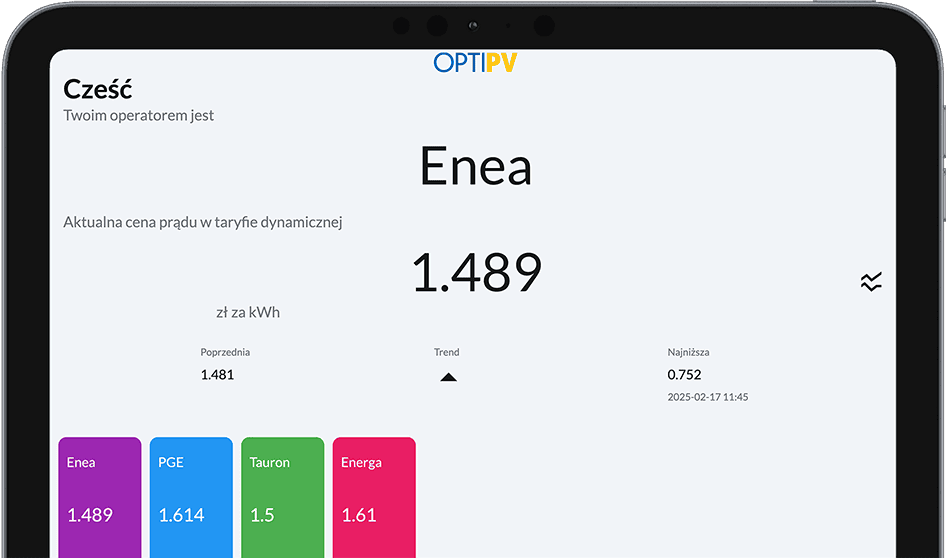Click the Trend label
Screen dimensions: 946x558
446,352
